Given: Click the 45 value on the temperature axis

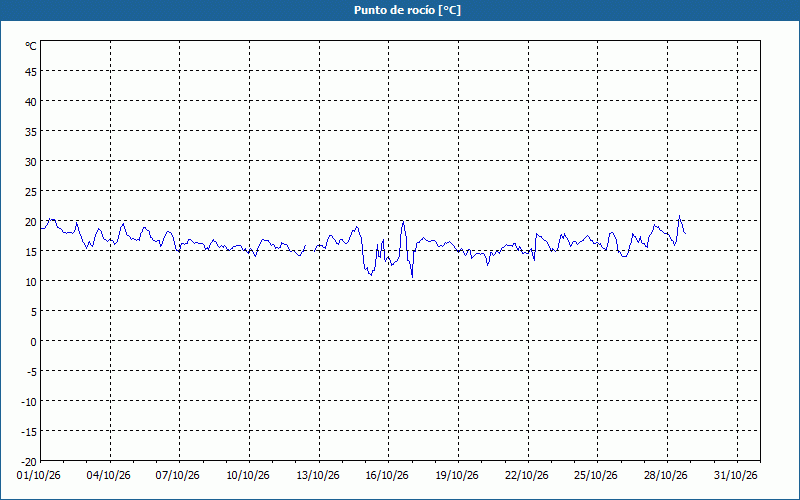Looking at the screenshot, I should 31,72.
